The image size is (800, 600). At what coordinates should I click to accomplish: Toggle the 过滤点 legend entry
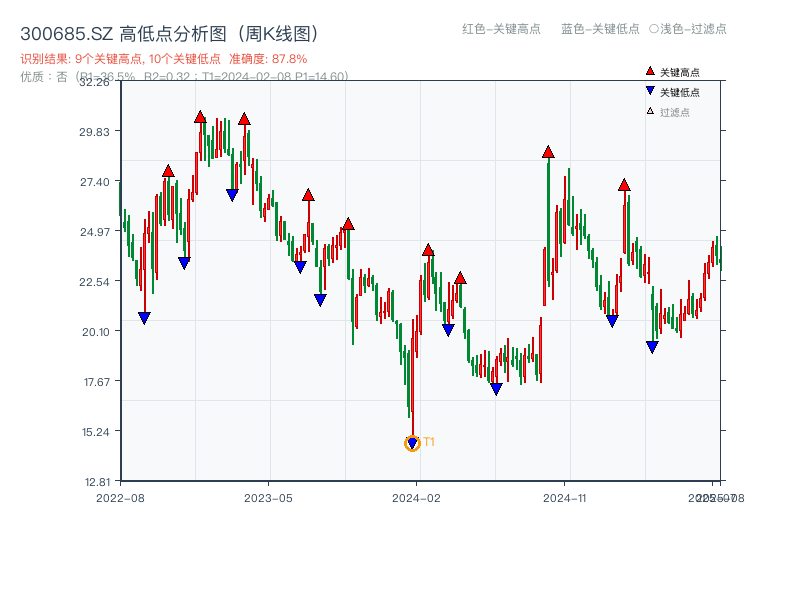668,112
